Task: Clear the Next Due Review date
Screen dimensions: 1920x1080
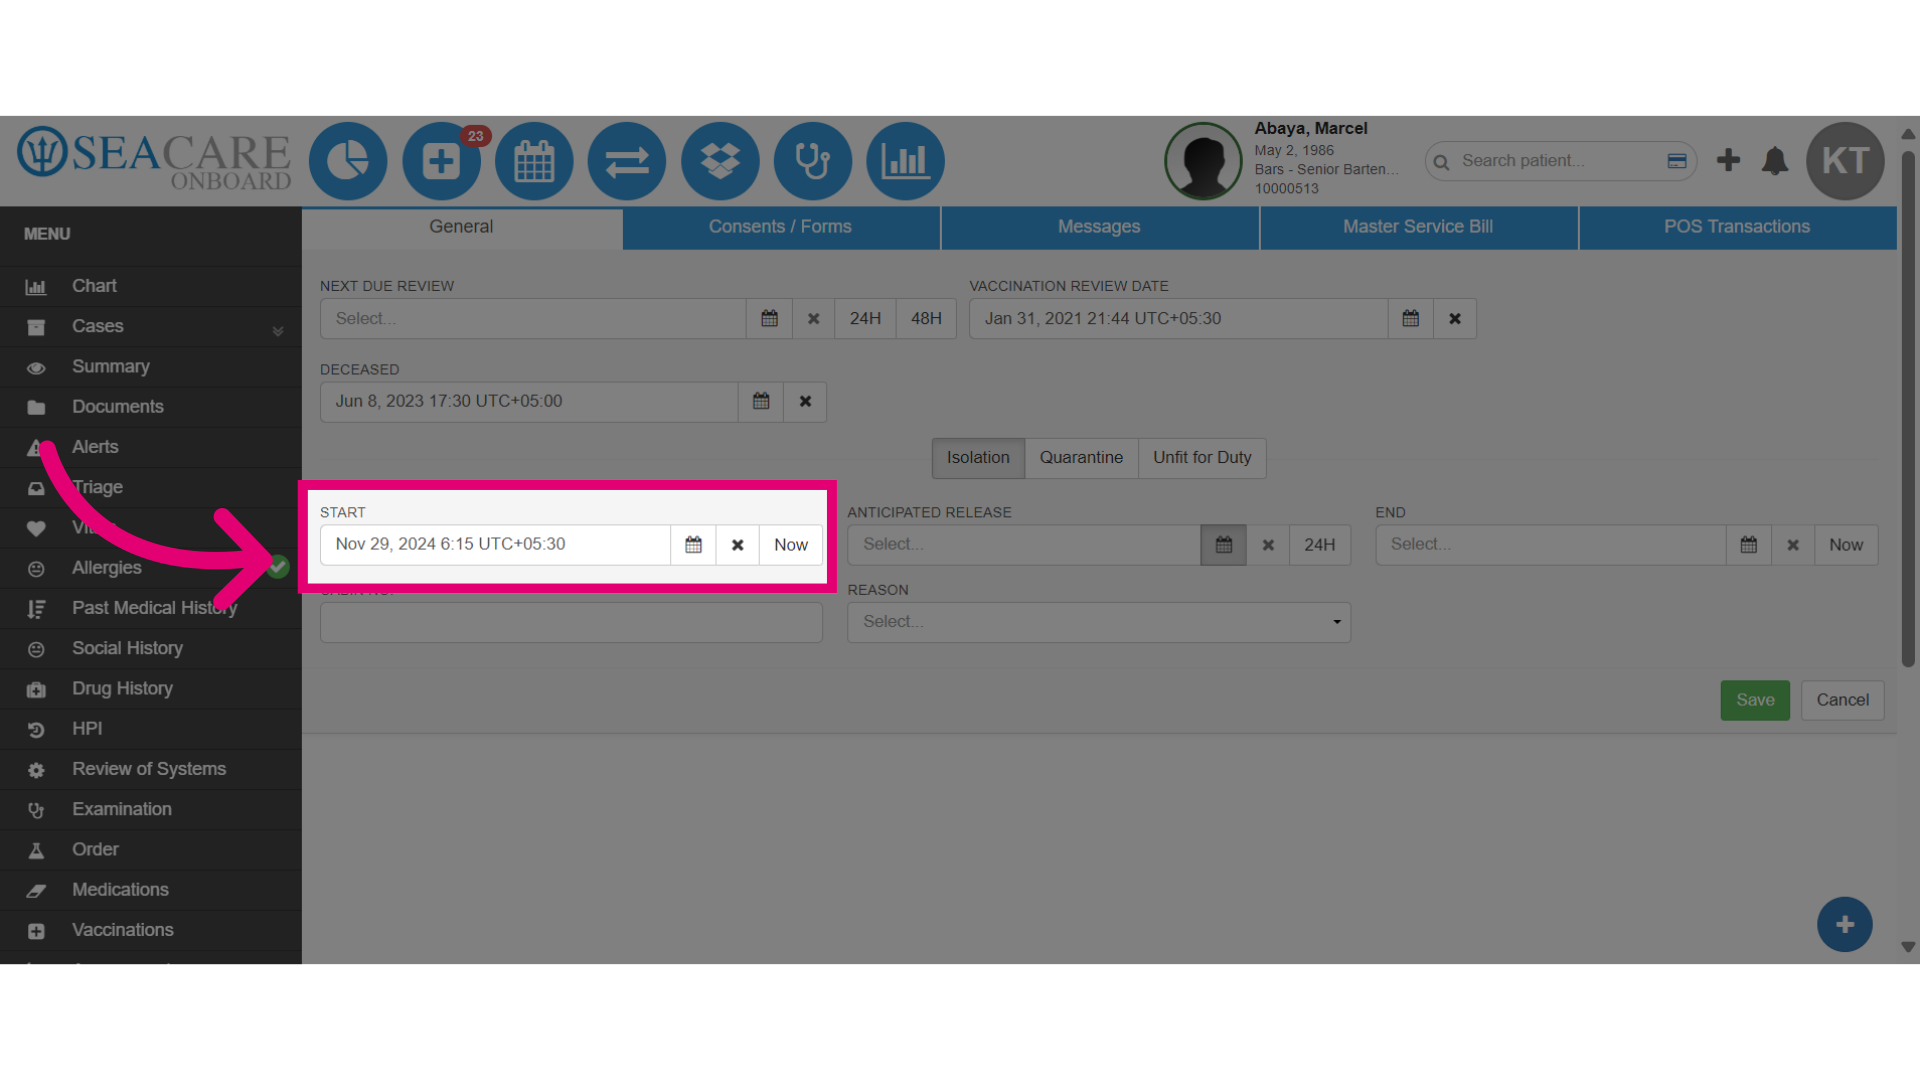Action: (x=814, y=319)
